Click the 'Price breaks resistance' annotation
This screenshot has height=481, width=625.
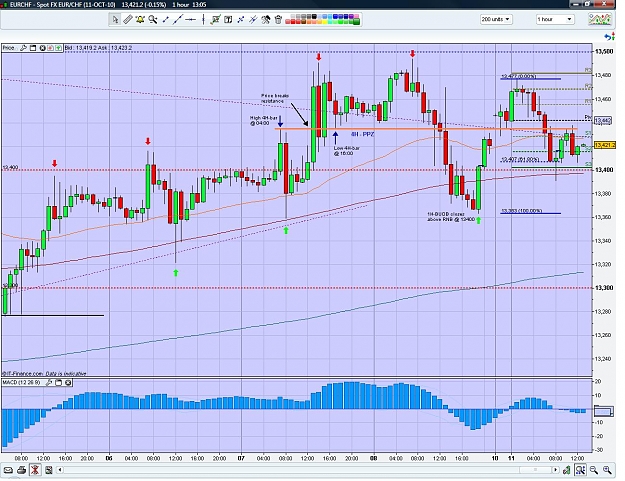[275, 98]
